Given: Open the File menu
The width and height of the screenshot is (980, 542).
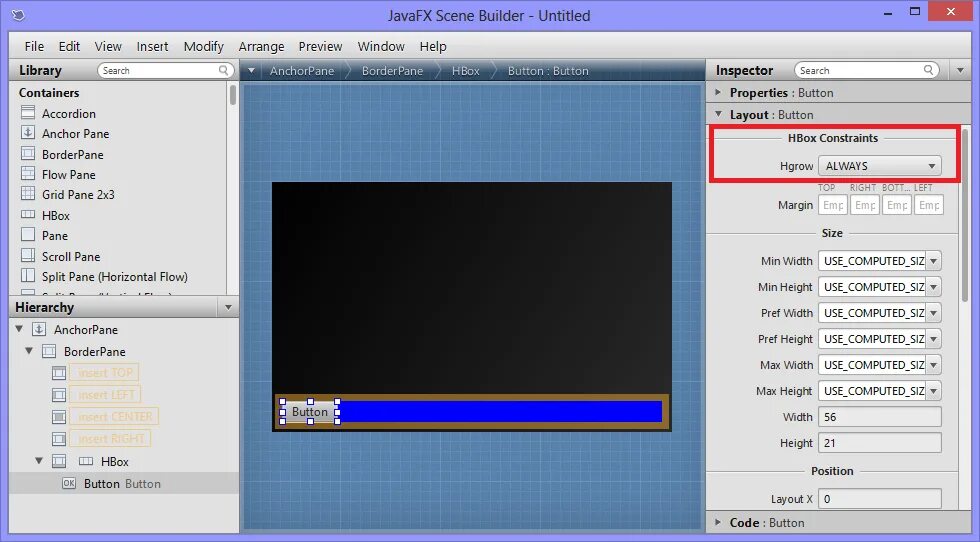Looking at the screenshot, I should pyautogui.click(x=34, y=46).
